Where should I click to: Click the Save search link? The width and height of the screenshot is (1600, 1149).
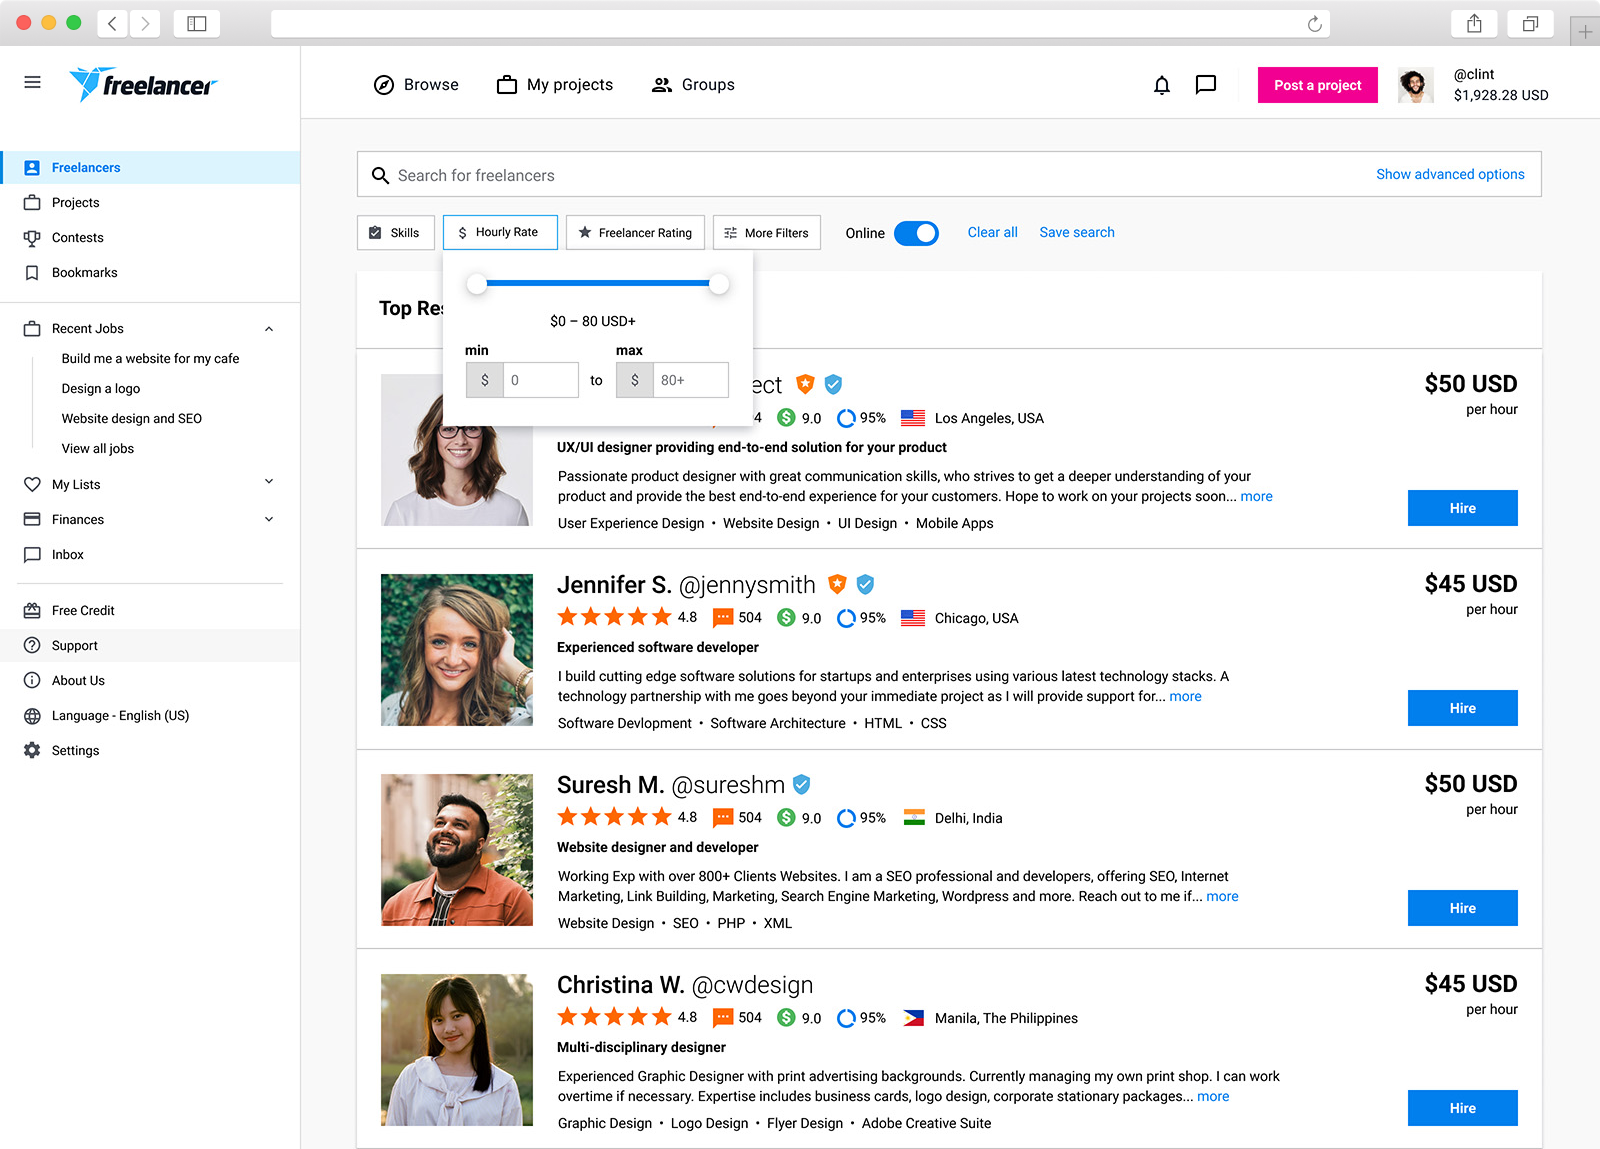[1077, 232]
